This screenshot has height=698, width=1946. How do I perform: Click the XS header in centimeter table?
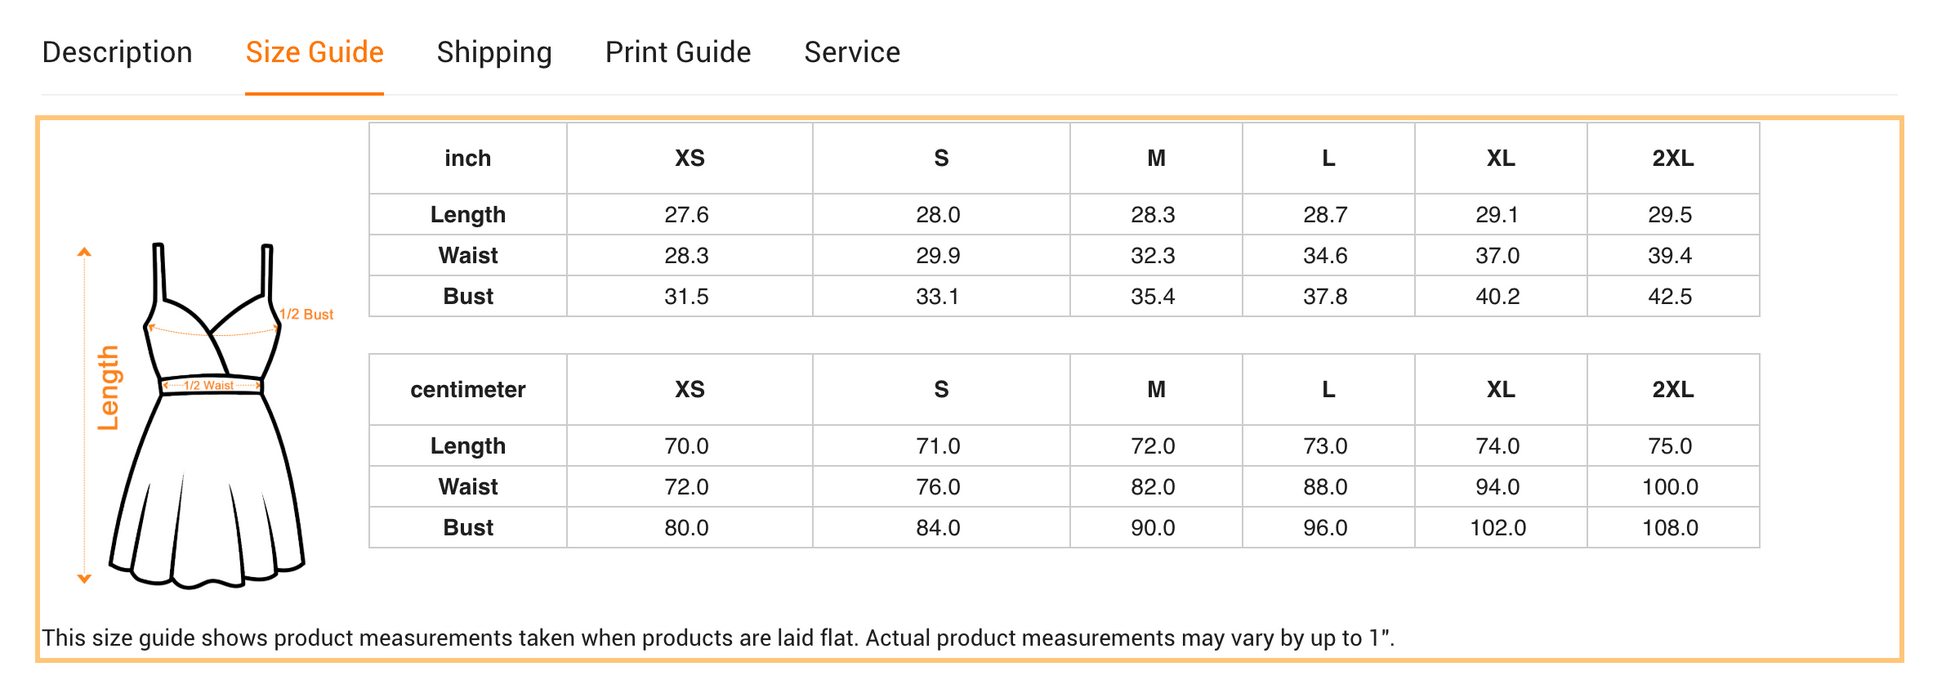689,389
